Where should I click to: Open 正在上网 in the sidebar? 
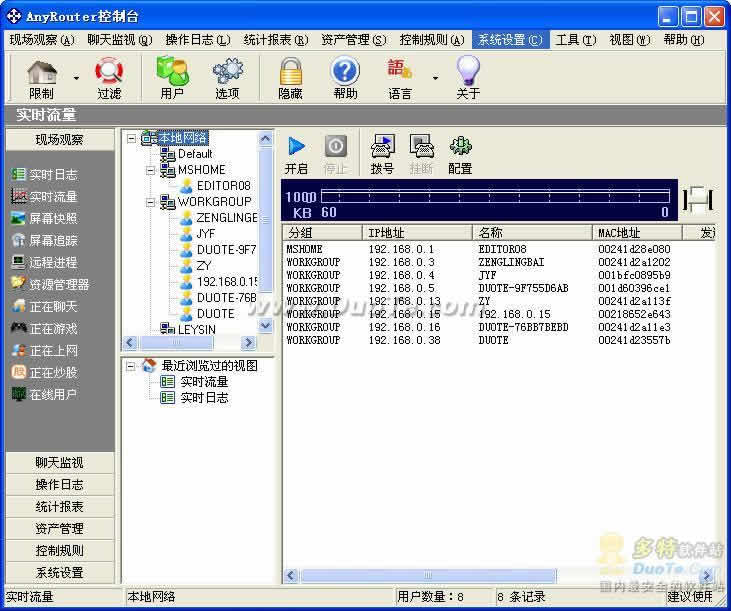coord(45,350)
